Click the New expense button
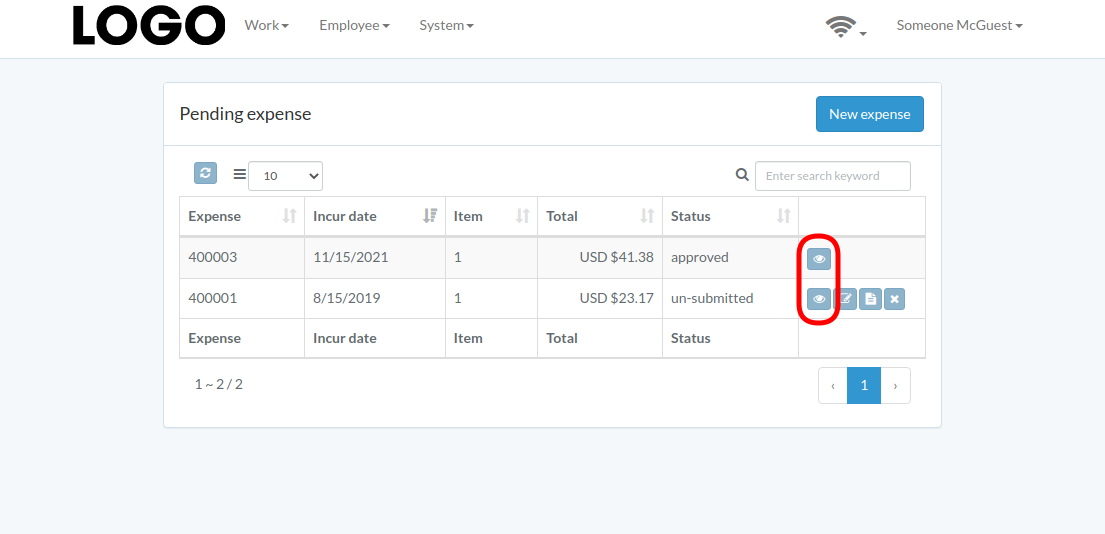This screenshot has width=1105, height=534. (x=870, y=114)
